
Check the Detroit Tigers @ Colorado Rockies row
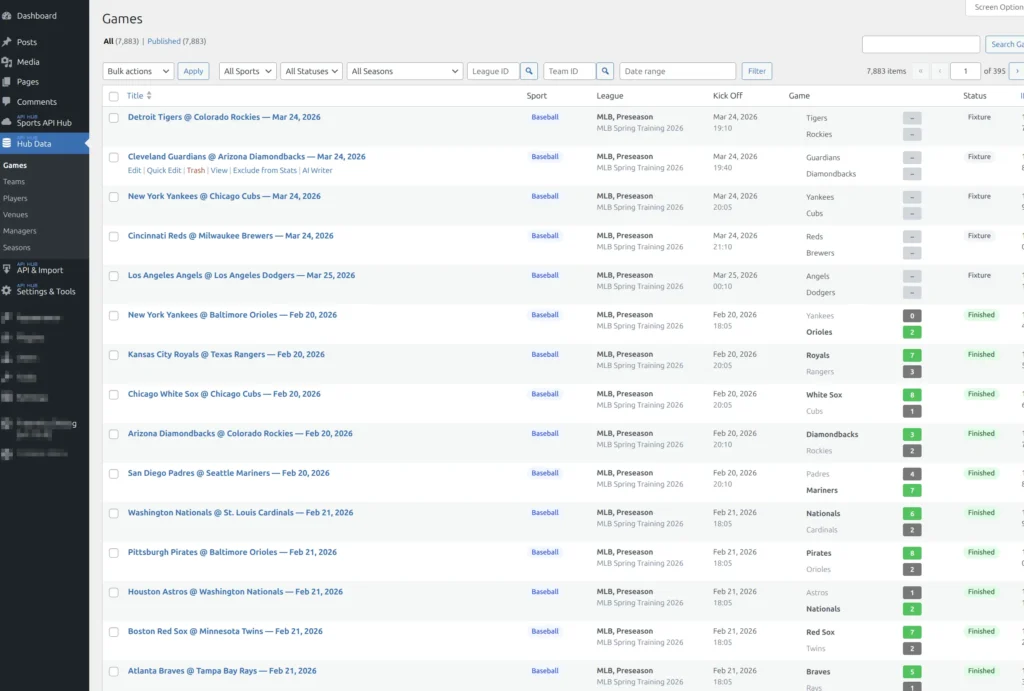tap(114, 118)
